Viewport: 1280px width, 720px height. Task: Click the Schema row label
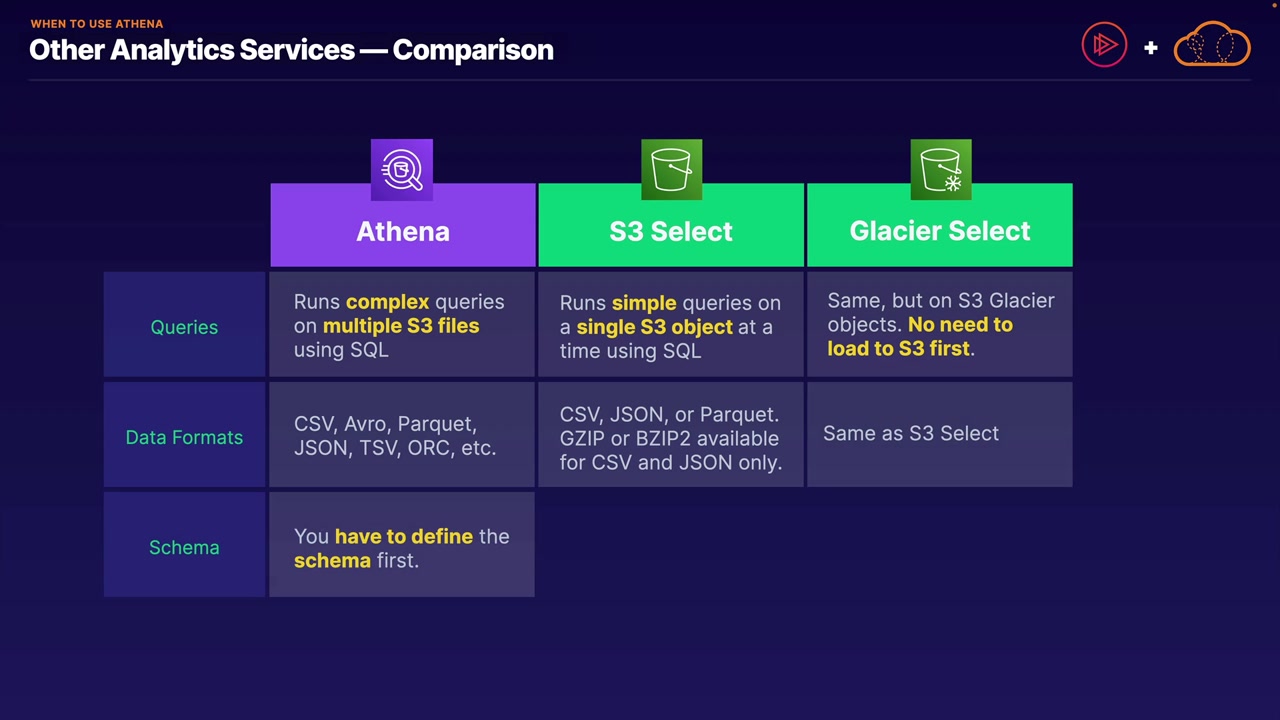[x=184, y=547]
